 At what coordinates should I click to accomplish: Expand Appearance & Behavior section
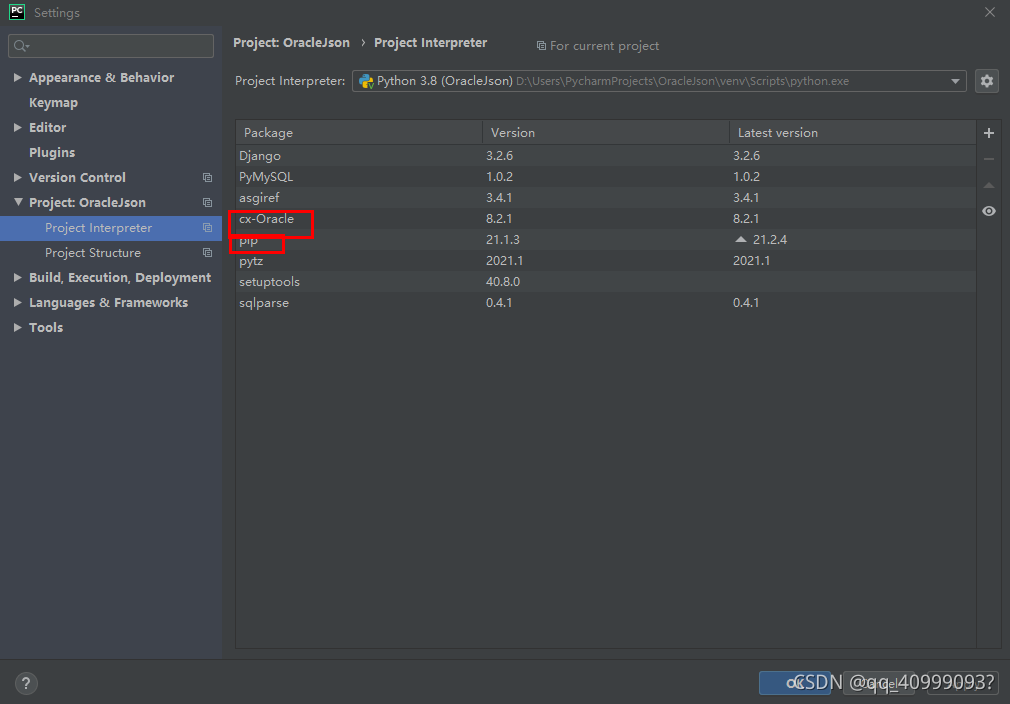(17, 77)
